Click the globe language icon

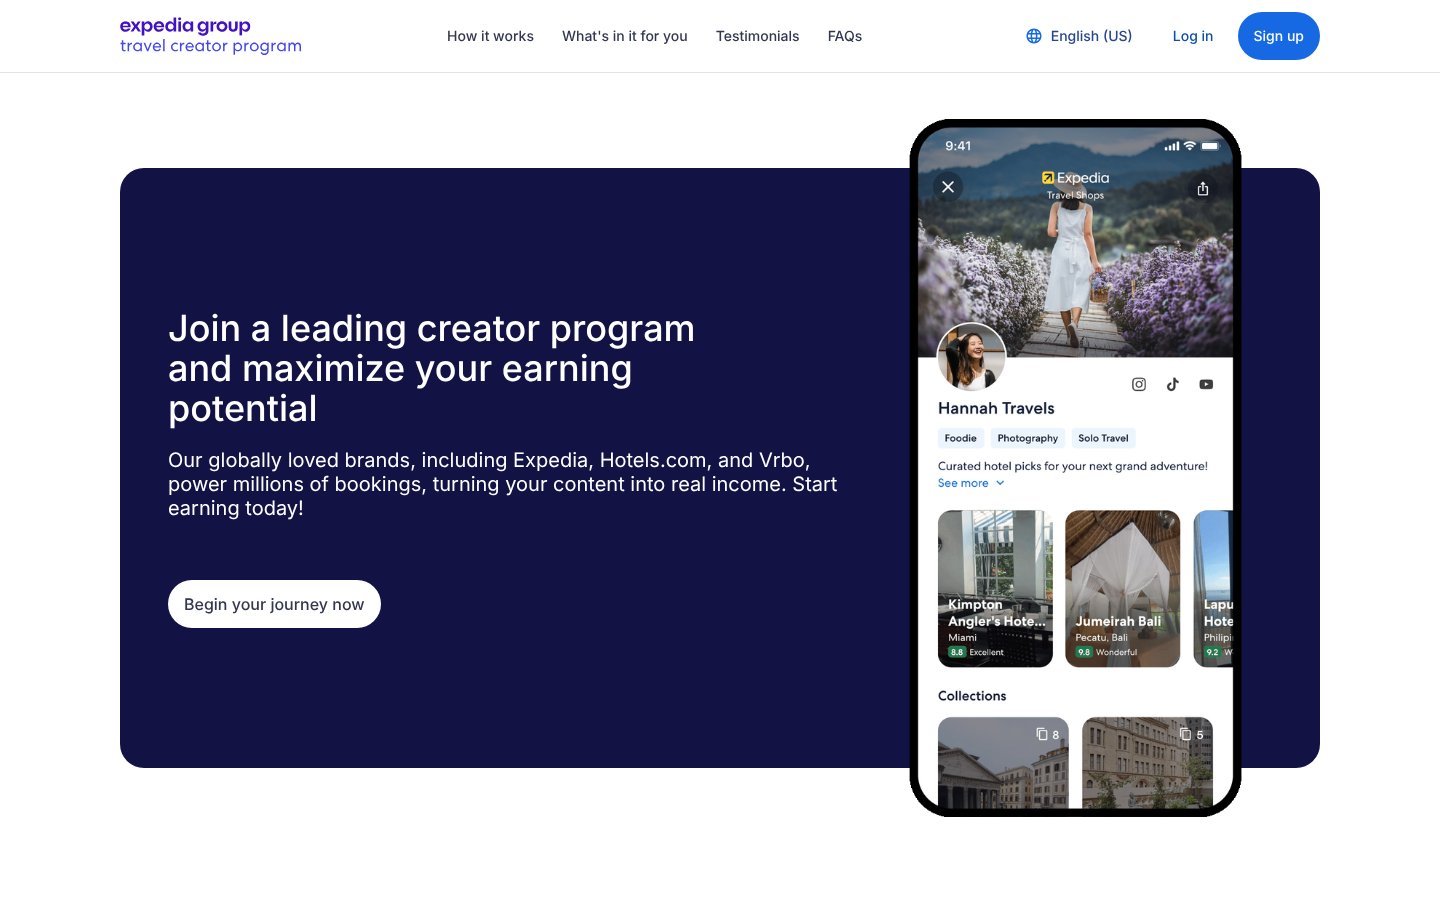1034,36
